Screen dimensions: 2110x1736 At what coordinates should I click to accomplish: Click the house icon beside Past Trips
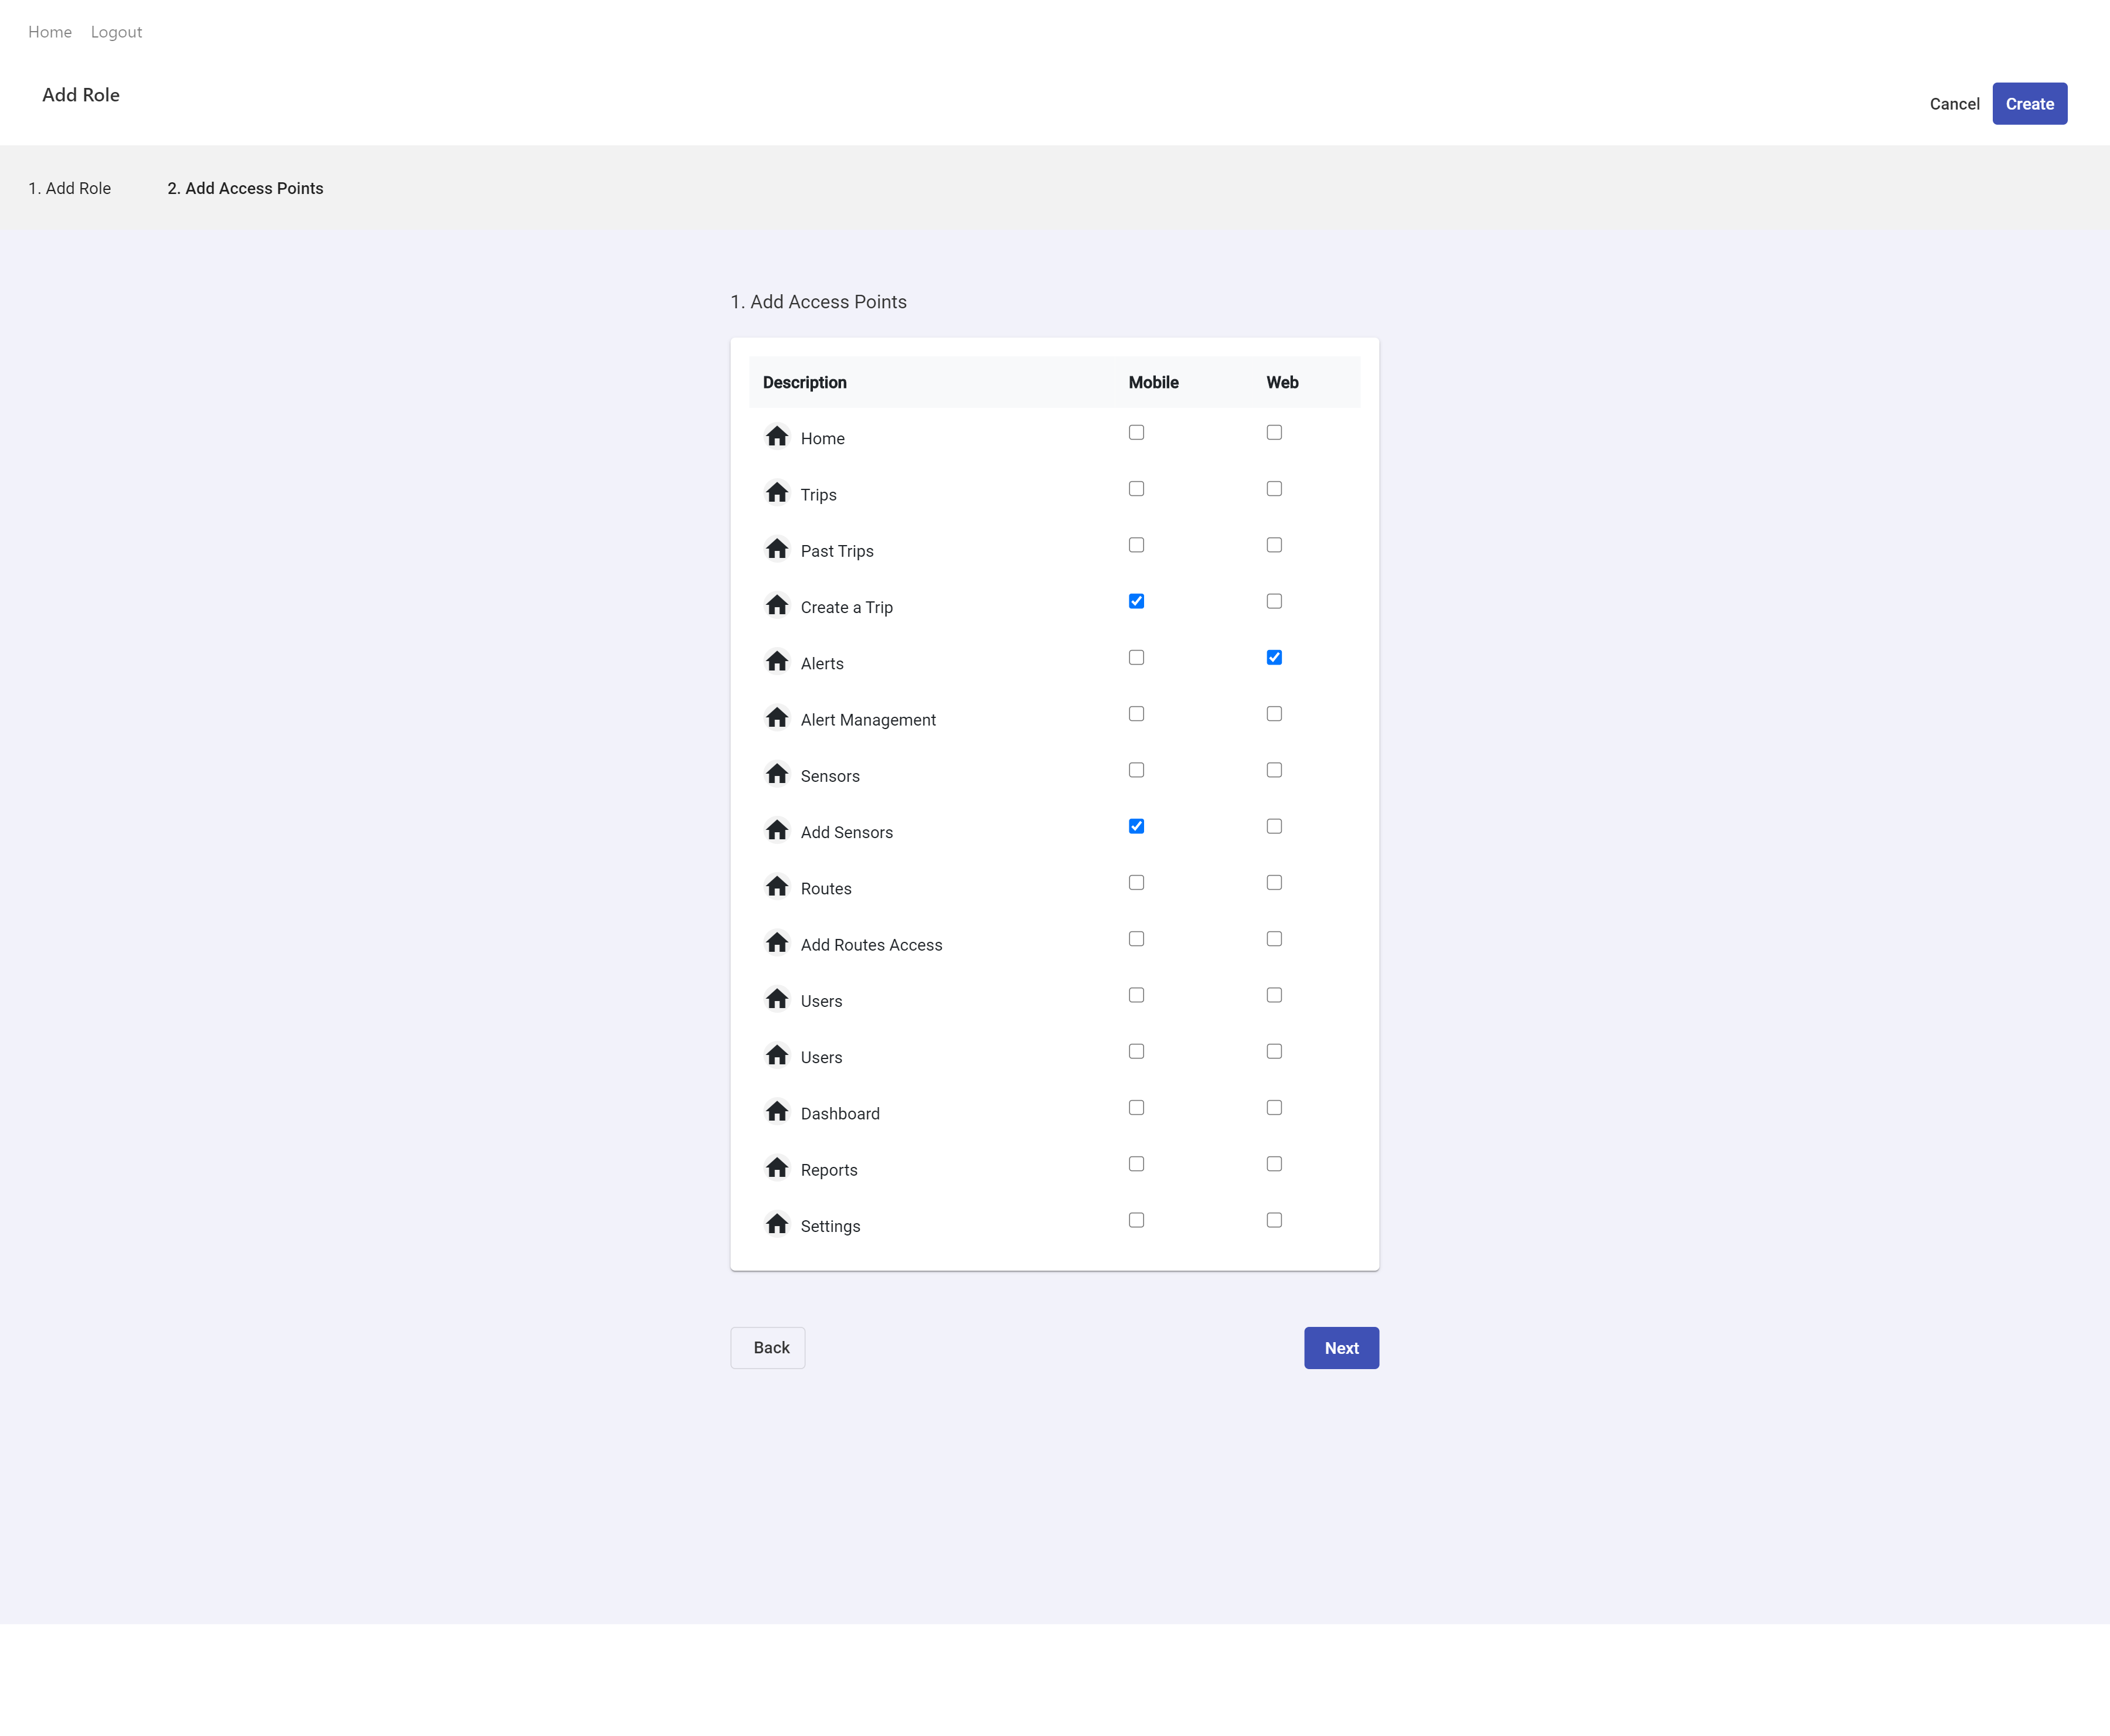[777, 549]
